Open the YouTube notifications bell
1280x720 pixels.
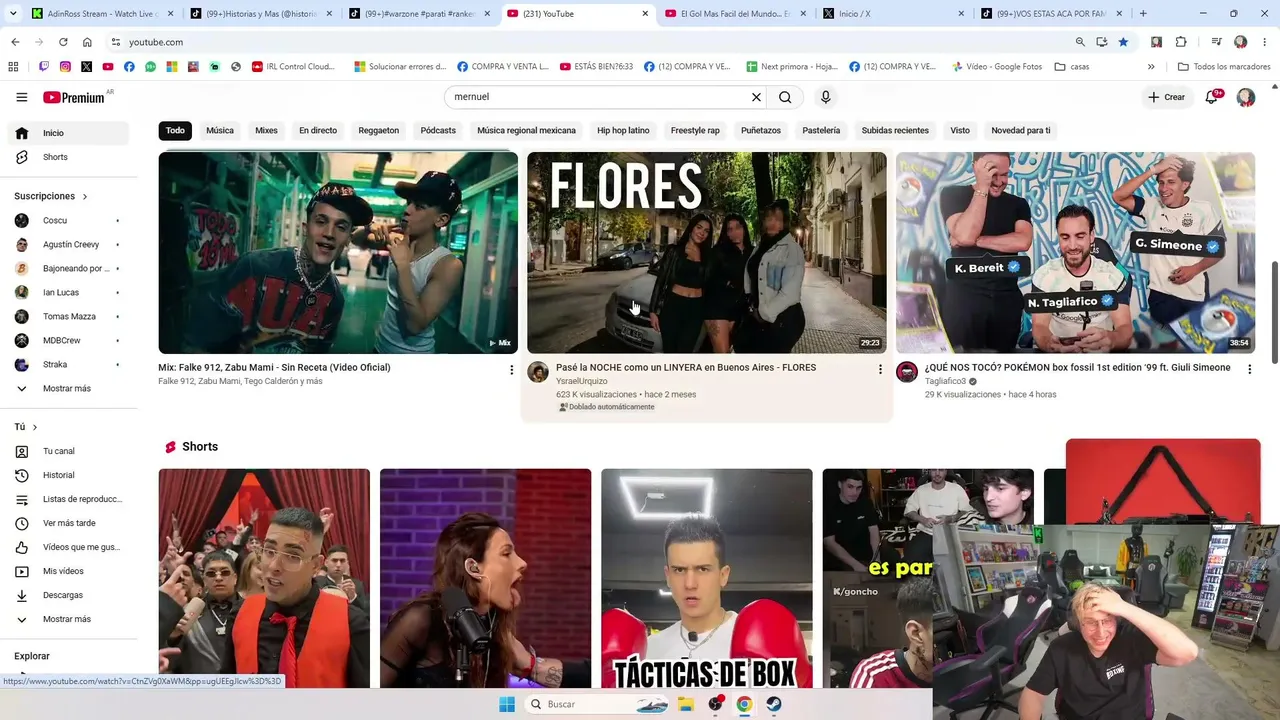1212,97
